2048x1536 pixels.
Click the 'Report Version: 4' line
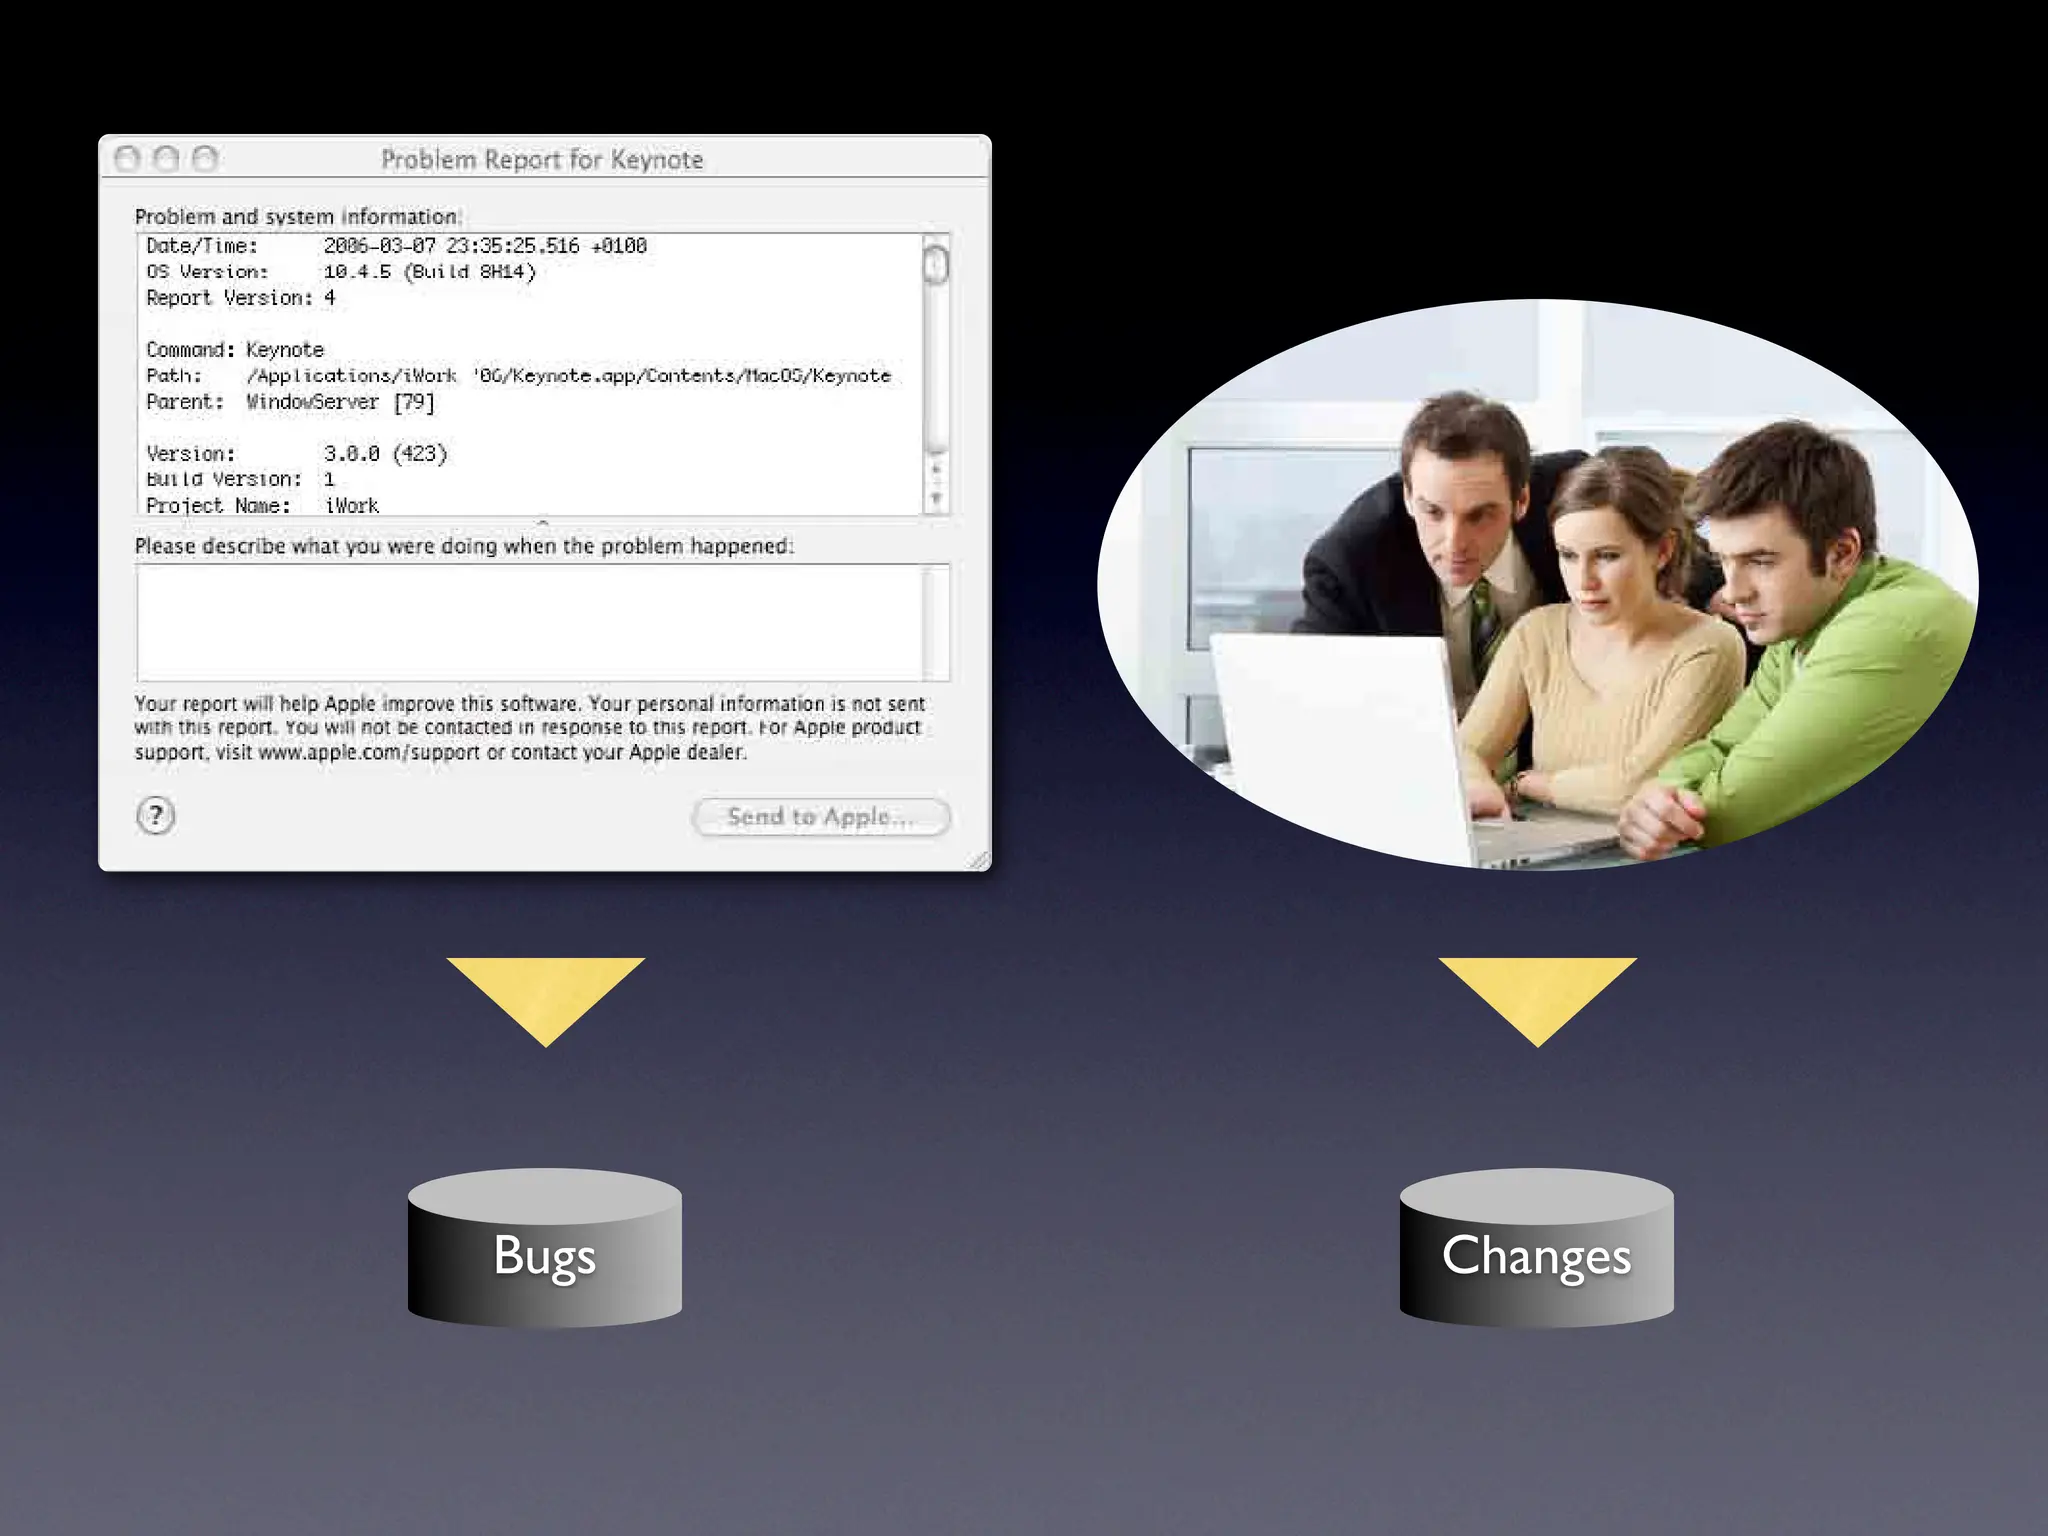click(240, 298)
